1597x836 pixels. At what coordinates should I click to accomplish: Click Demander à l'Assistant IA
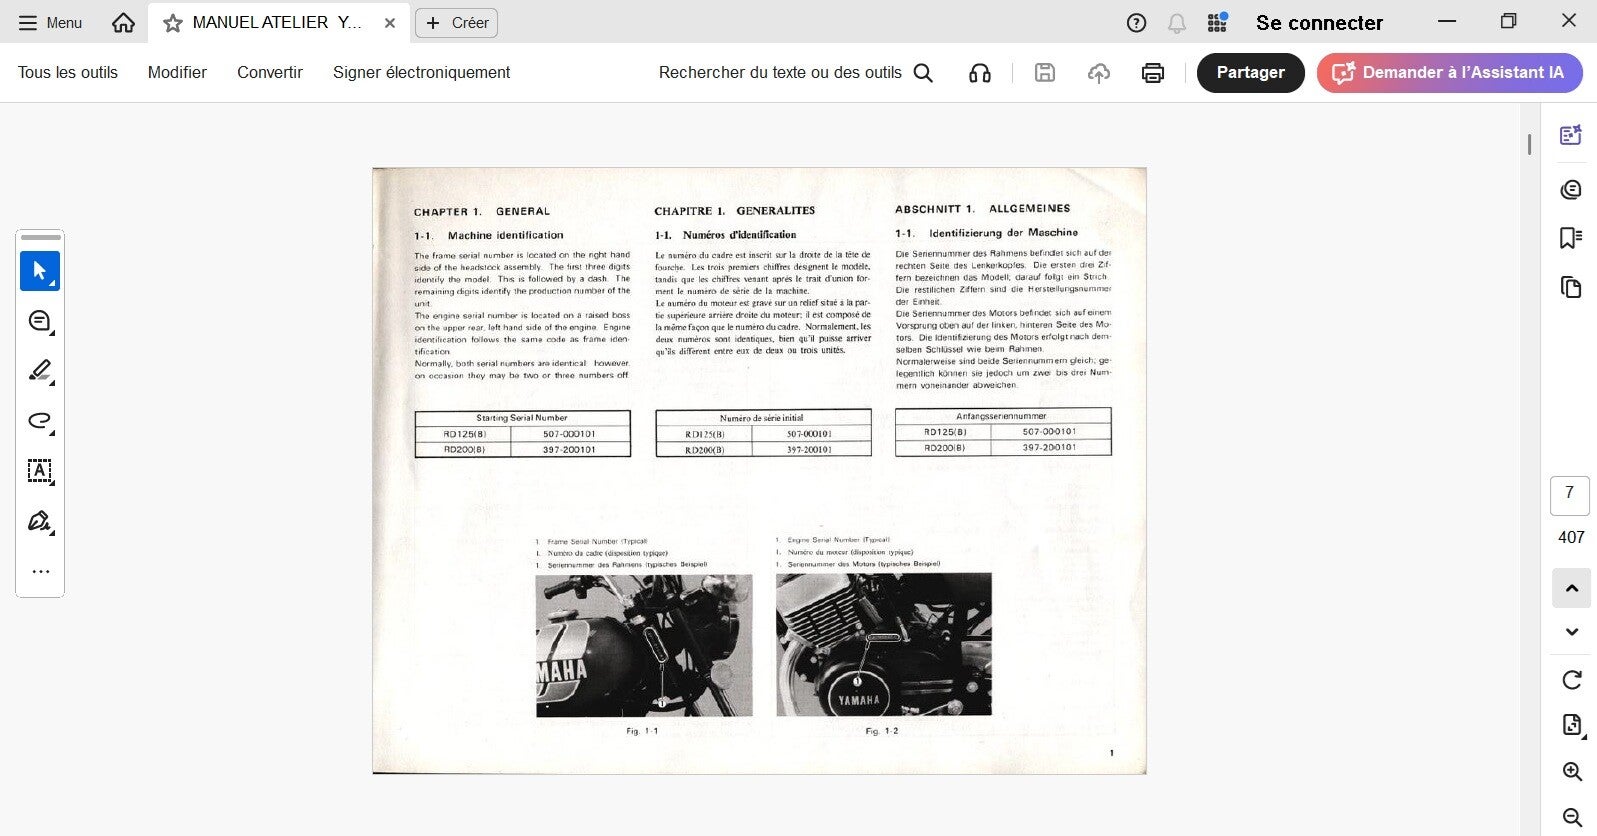click(x=1449, y=73)
